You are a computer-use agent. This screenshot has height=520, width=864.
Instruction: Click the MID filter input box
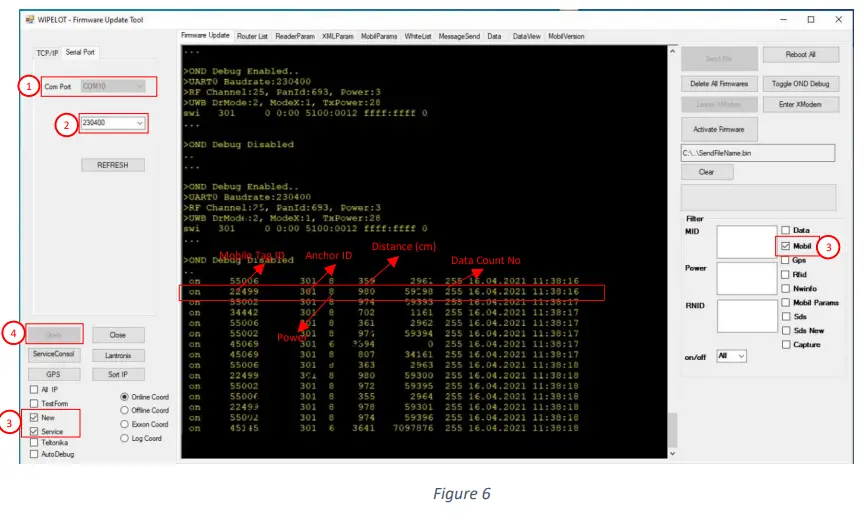tap(747, 241)
